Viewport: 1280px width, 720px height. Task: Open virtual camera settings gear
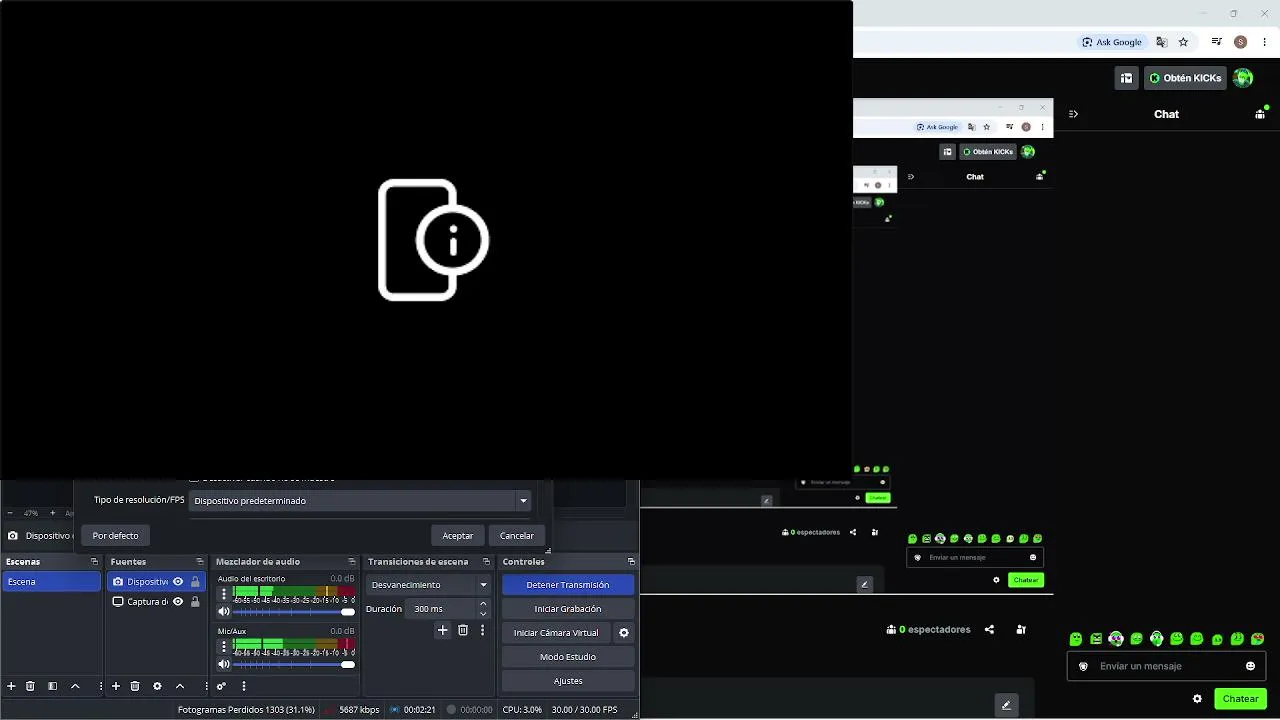point(624,633)
